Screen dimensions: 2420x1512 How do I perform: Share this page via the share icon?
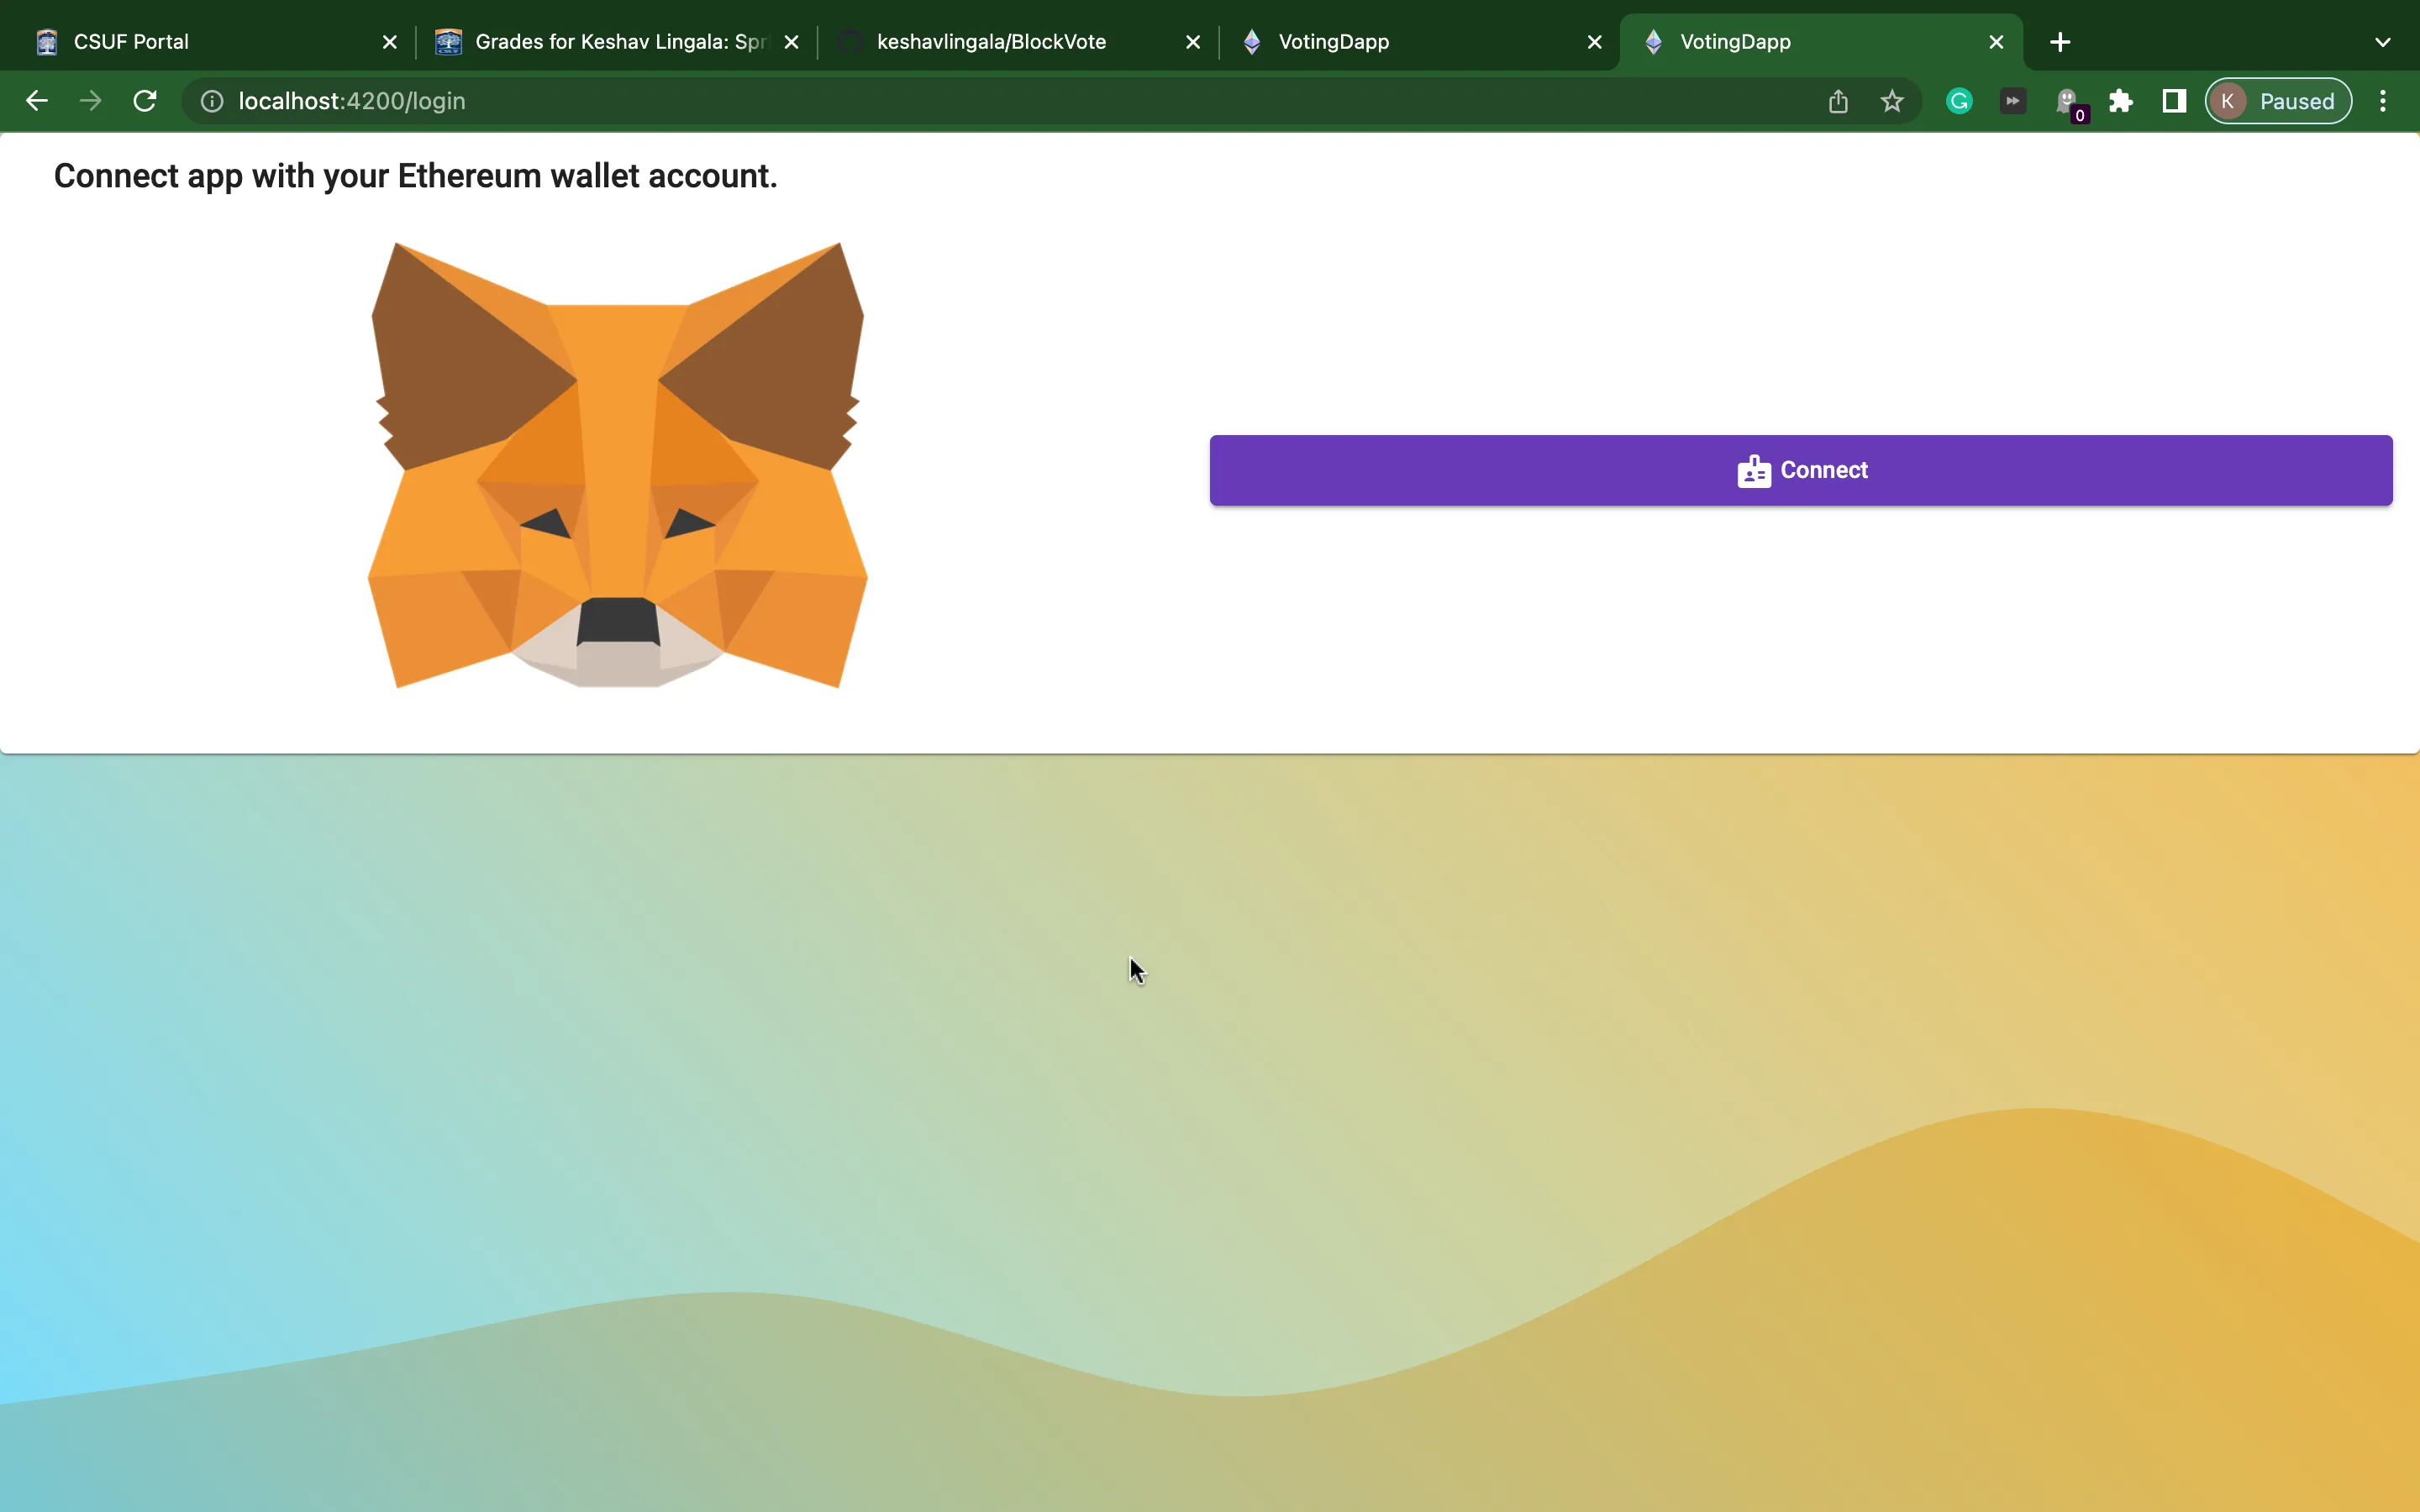[1838, 101]
